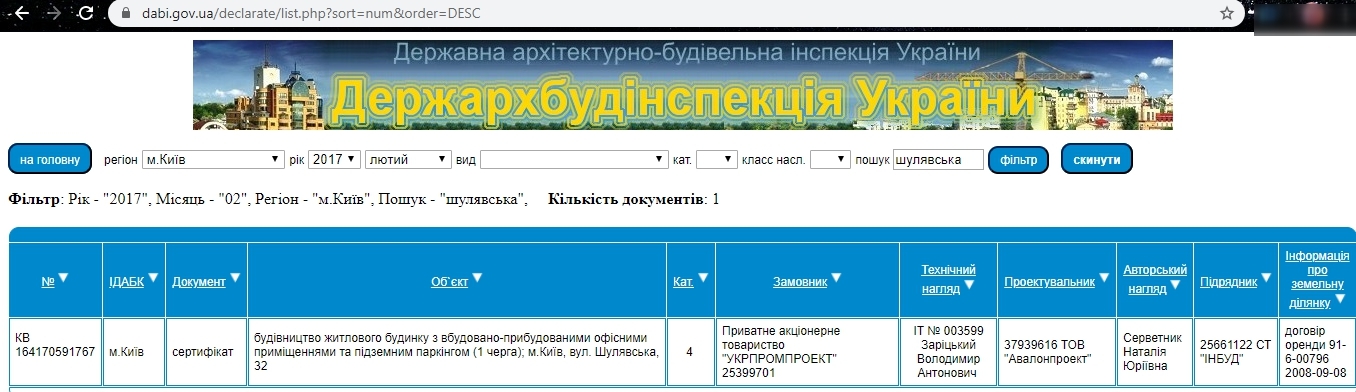Click the Фільтр summary text line
This screenshot has width=1356, height=392.
tap(268, 199)
